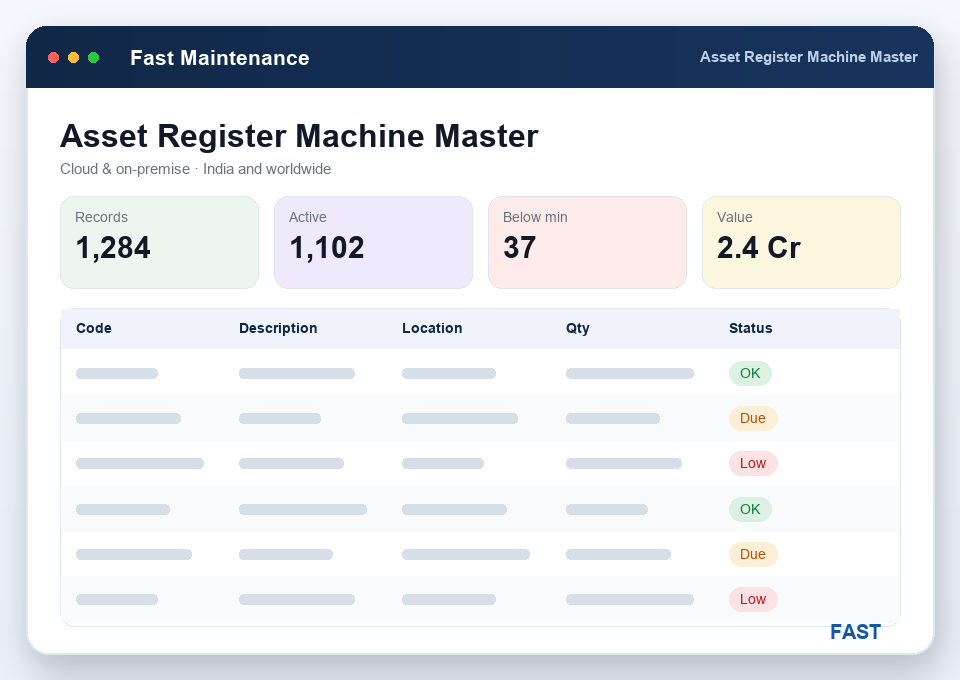The height and width of the screenshot is (680, 960).
Task: Sort by the Status column header
Action: tap(751, 328)
